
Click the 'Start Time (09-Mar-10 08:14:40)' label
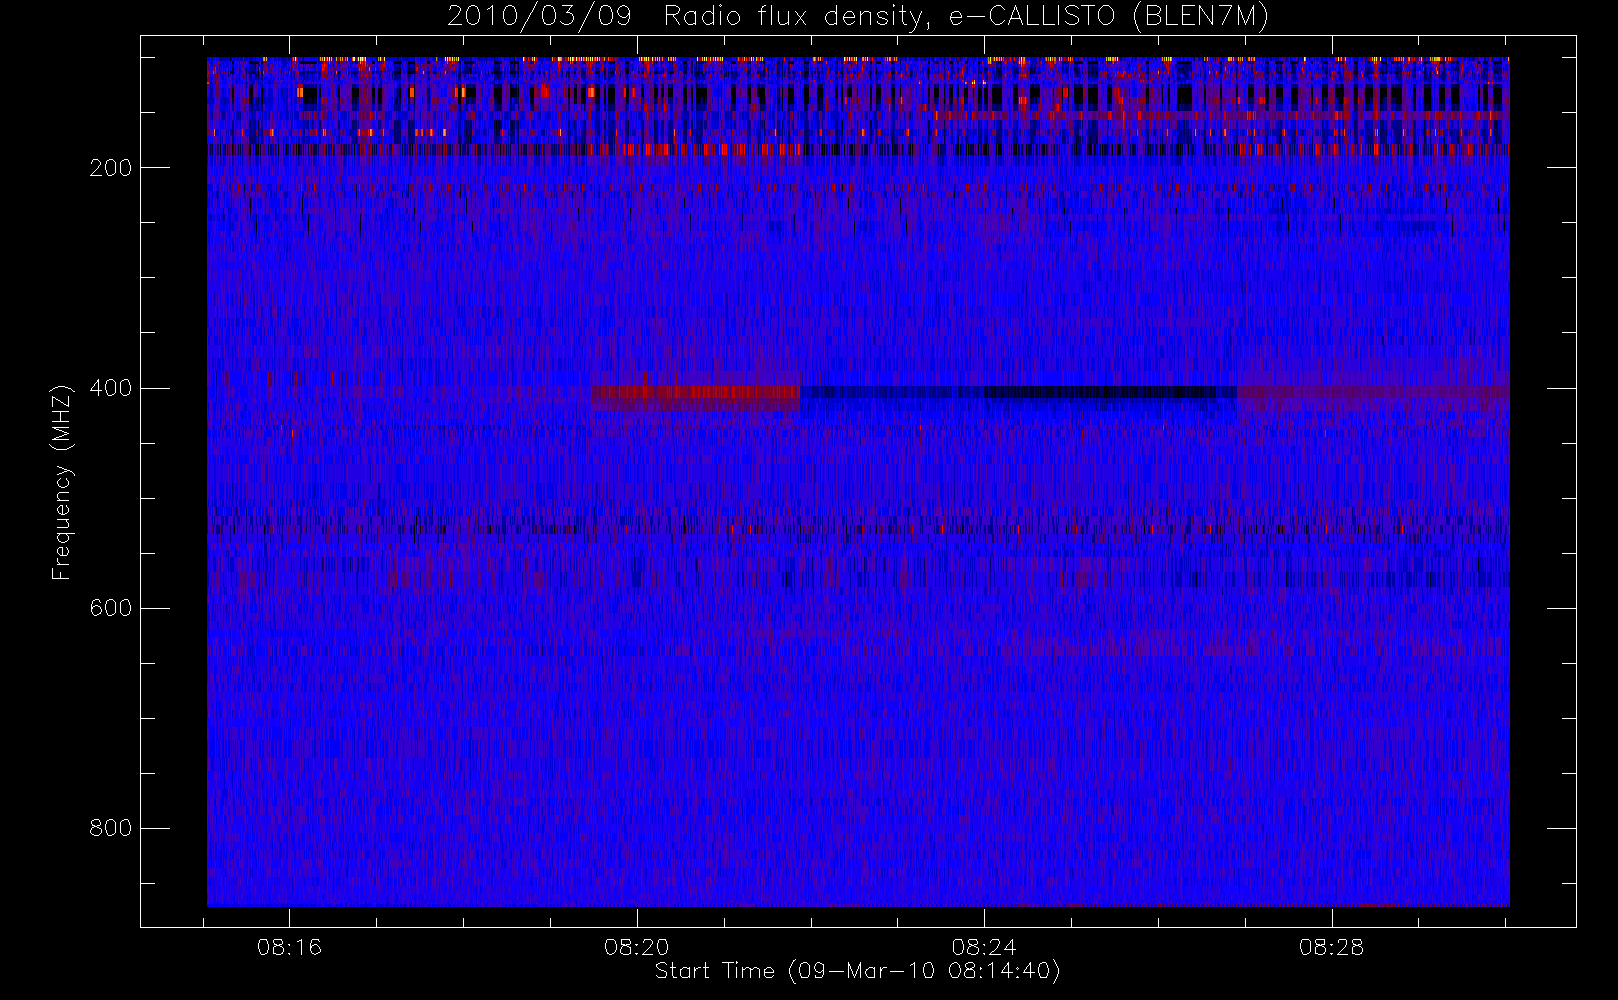point(857,971)
